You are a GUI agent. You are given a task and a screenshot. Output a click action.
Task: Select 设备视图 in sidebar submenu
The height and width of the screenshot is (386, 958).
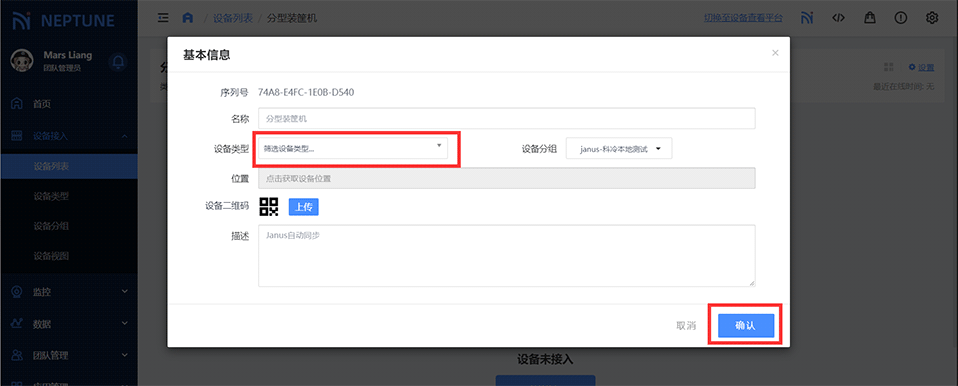(51, 256)
